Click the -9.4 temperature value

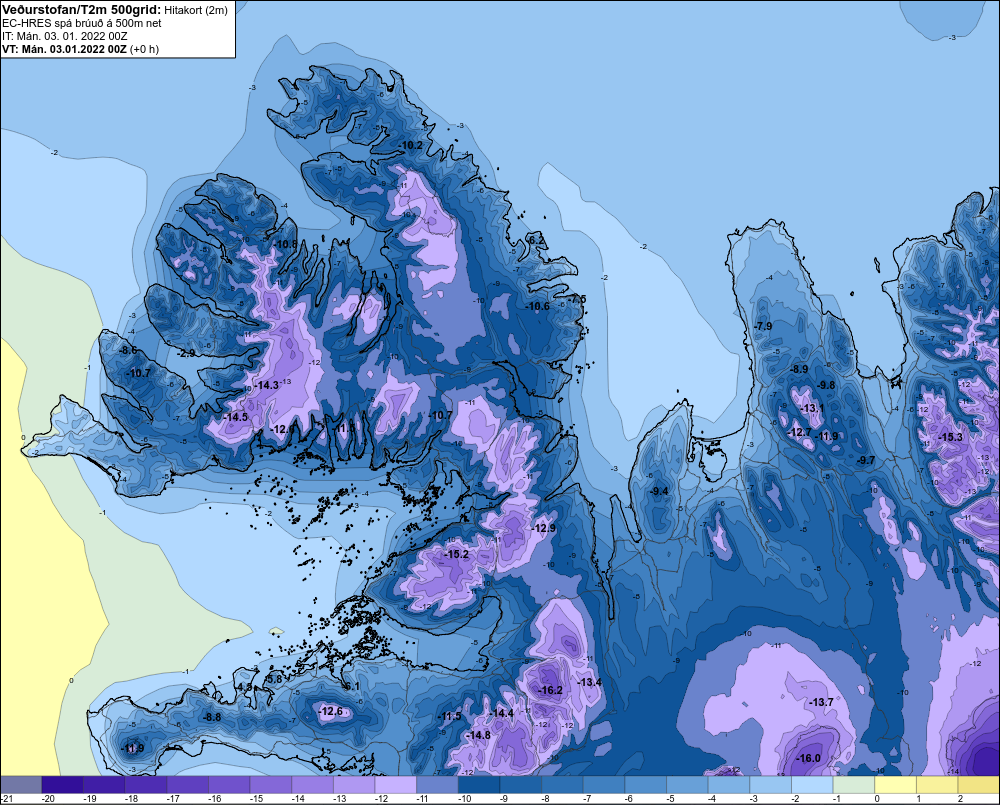[x=659, y=491]
